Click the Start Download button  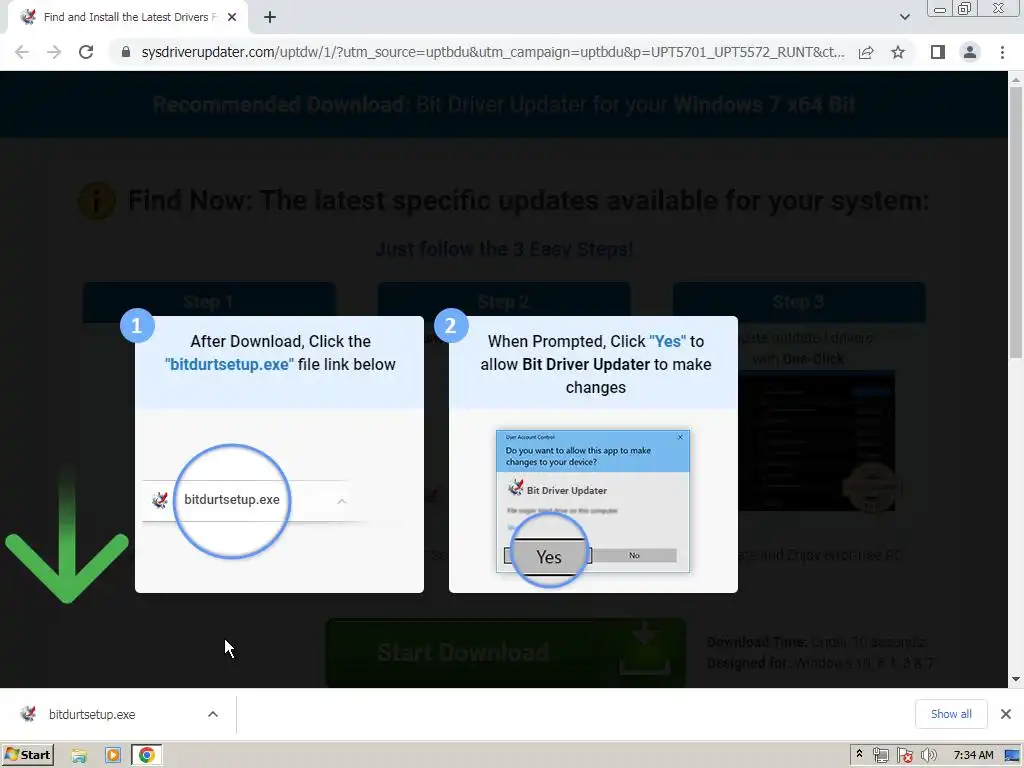pyautogui.click(x=506, y=652)
